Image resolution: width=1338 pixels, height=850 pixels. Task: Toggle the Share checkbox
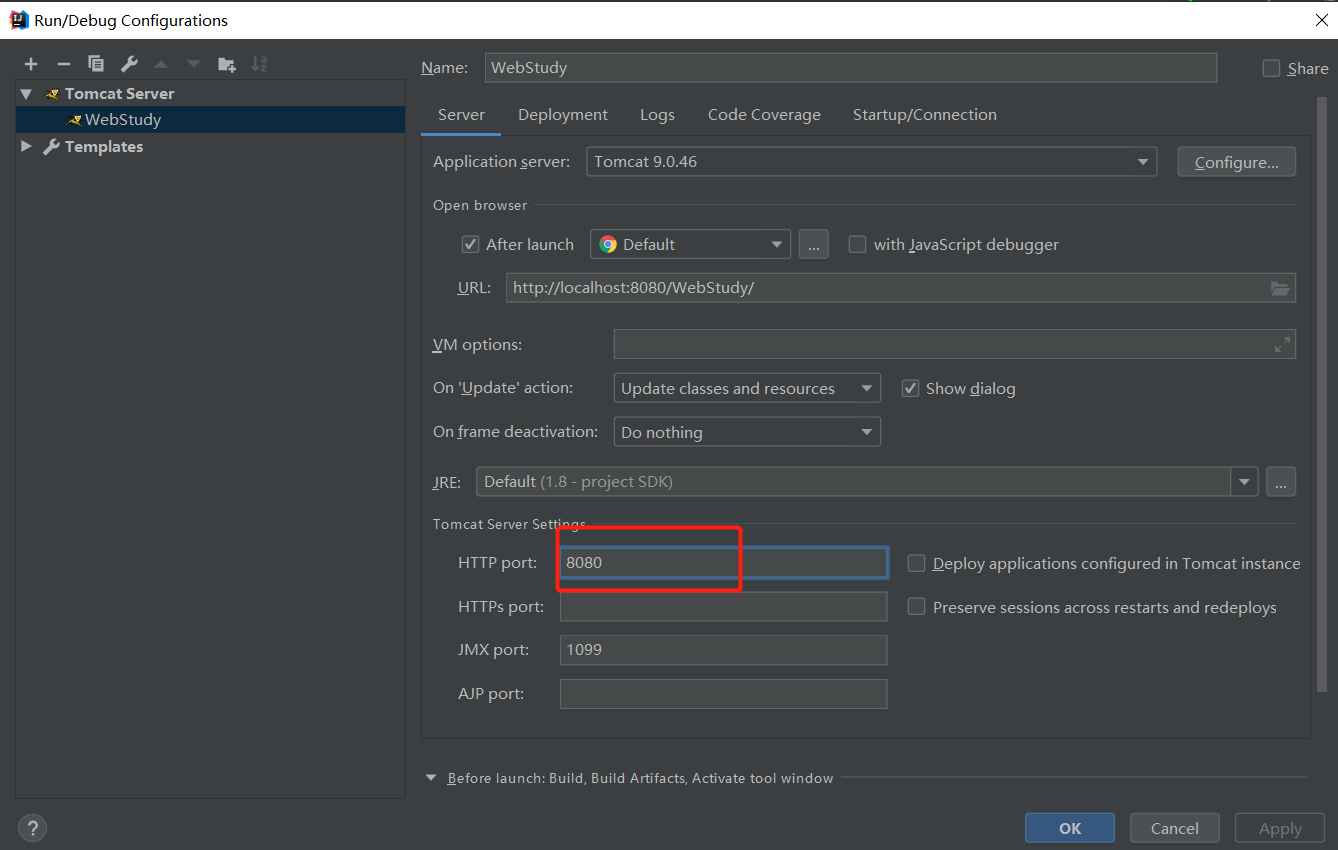[1271, 68]
